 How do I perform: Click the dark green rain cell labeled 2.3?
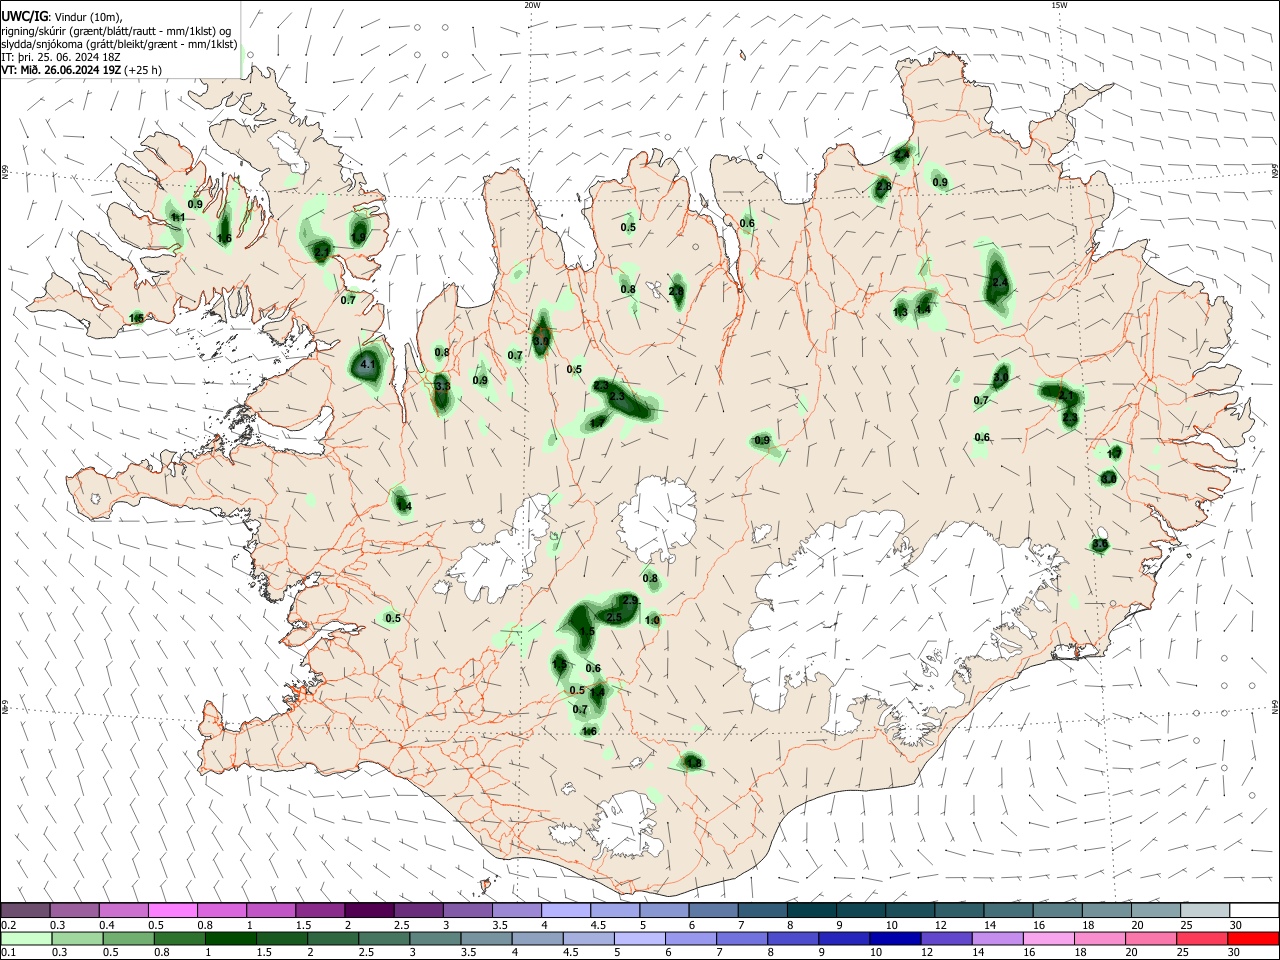(618, 398)
